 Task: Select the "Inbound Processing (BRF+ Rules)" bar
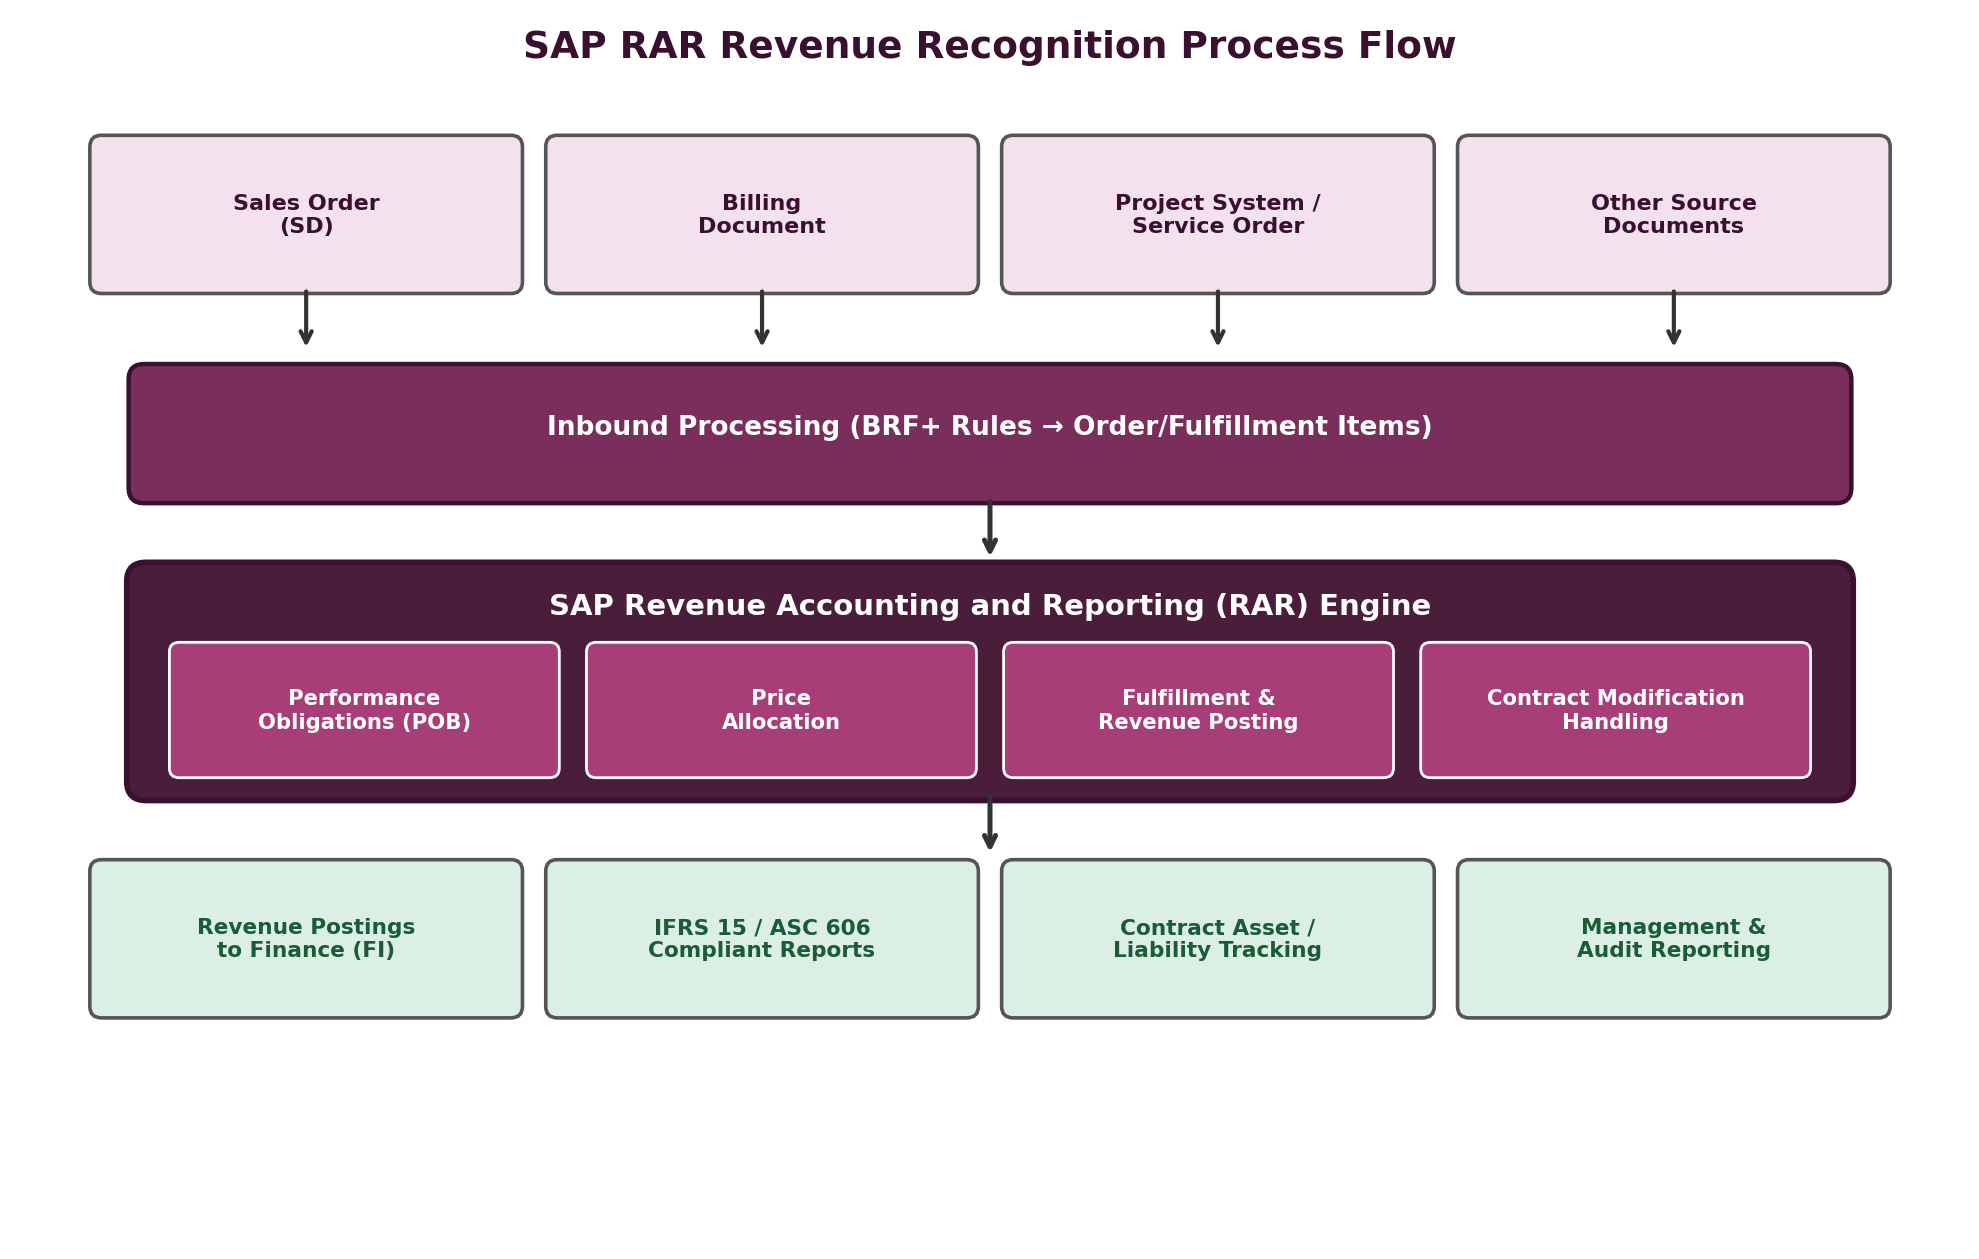tap(990, 434)
